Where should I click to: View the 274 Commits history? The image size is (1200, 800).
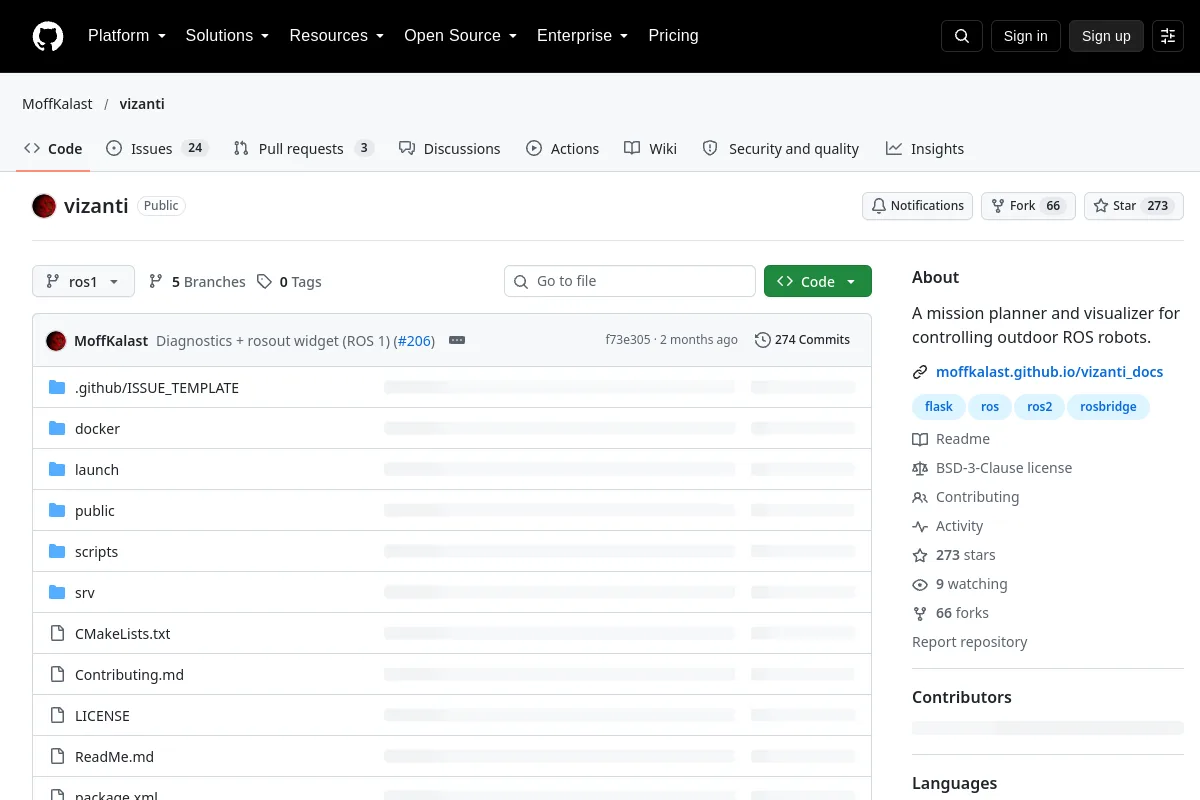(802, 340)
